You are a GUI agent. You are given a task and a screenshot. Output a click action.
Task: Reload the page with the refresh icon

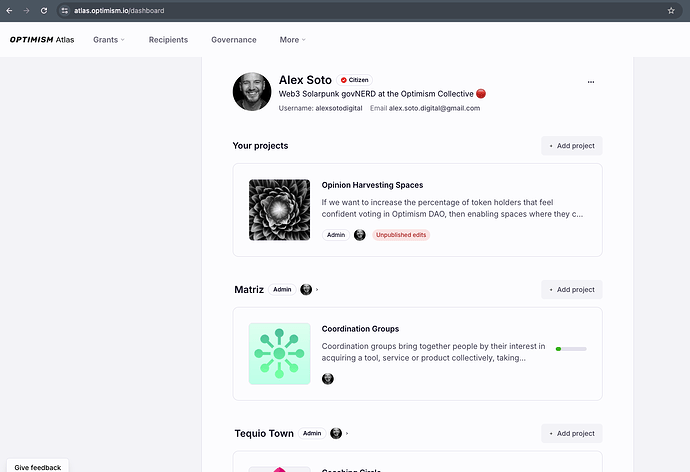click(x=44, y=10)
